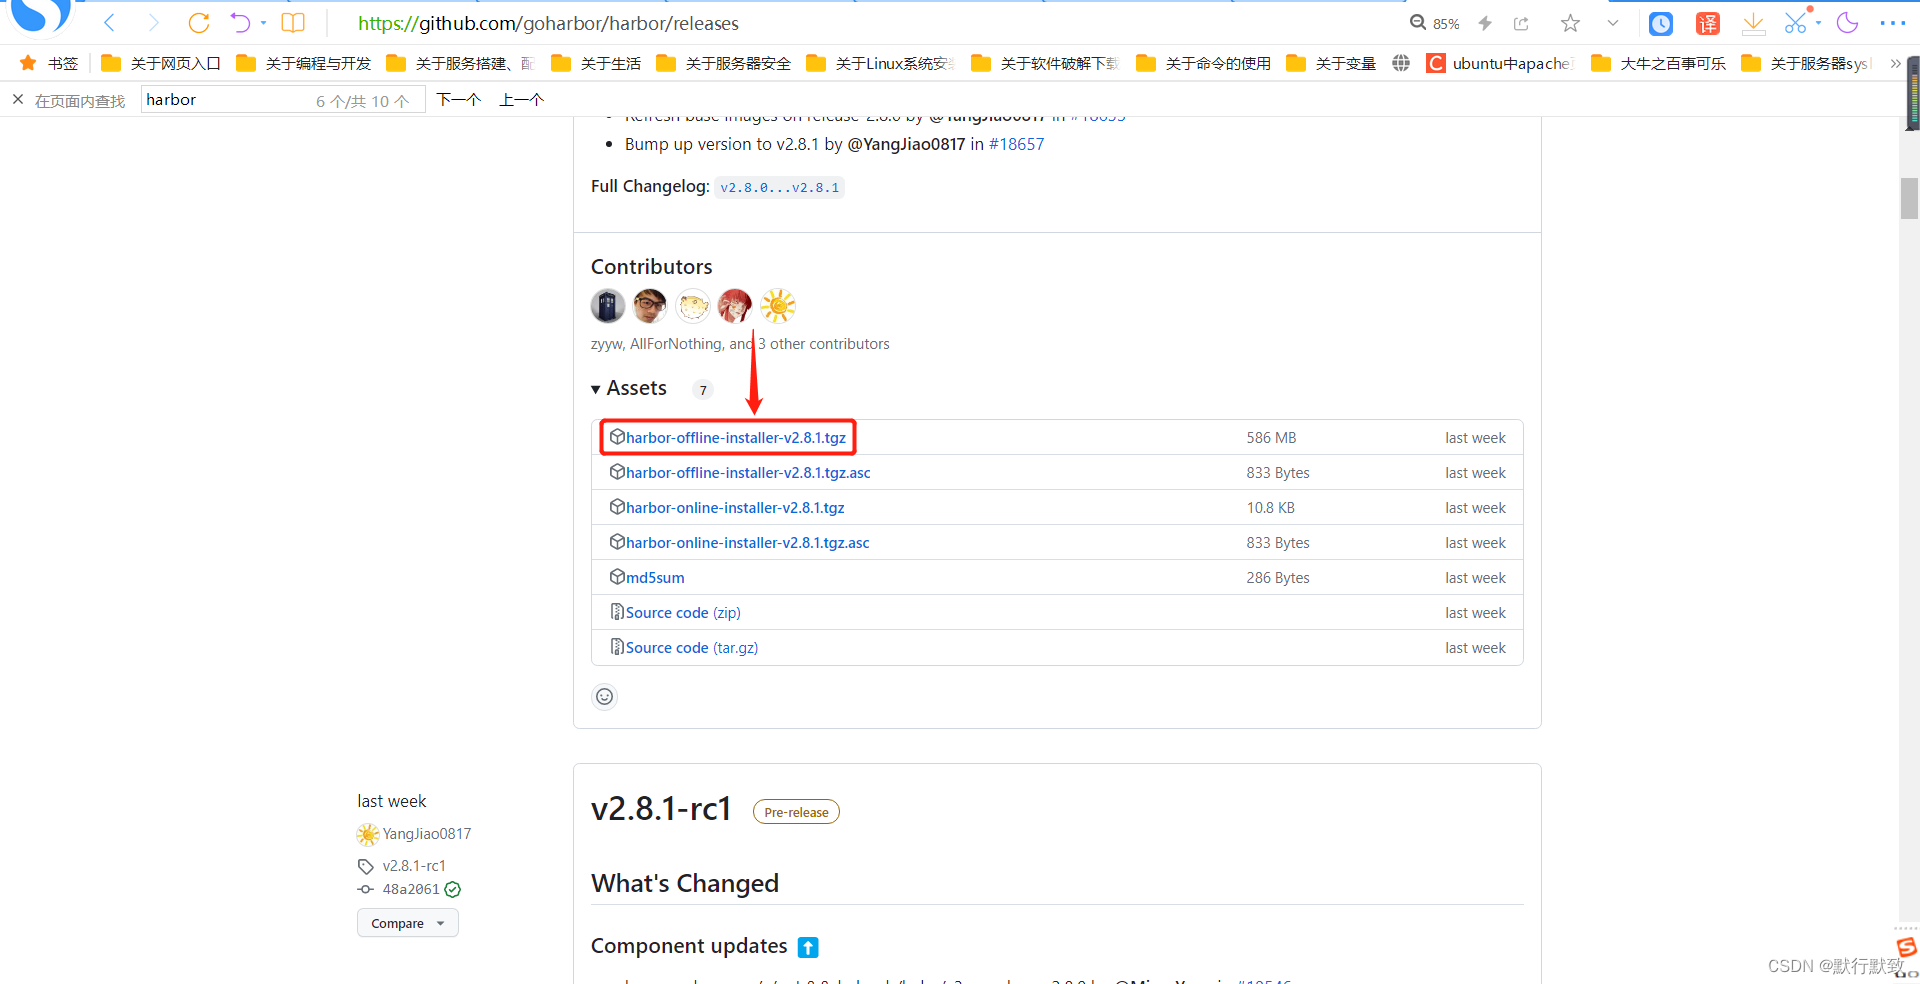Open bookmark folder 关于变量
Viewport: 1920px width, 984px height.
coord(1331,63)
